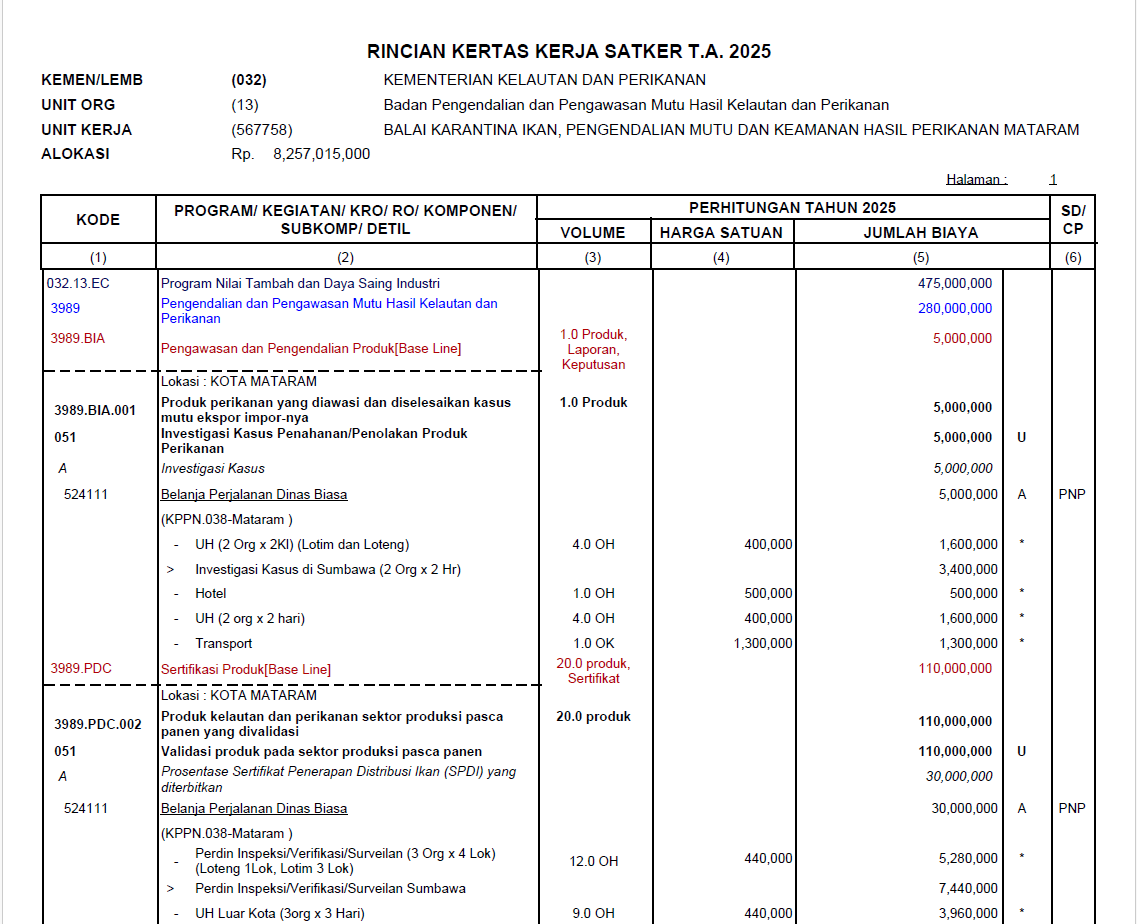Click the Hotel detail row label
The width and height of the screenshot is (1137, 924).
point(211,594)
